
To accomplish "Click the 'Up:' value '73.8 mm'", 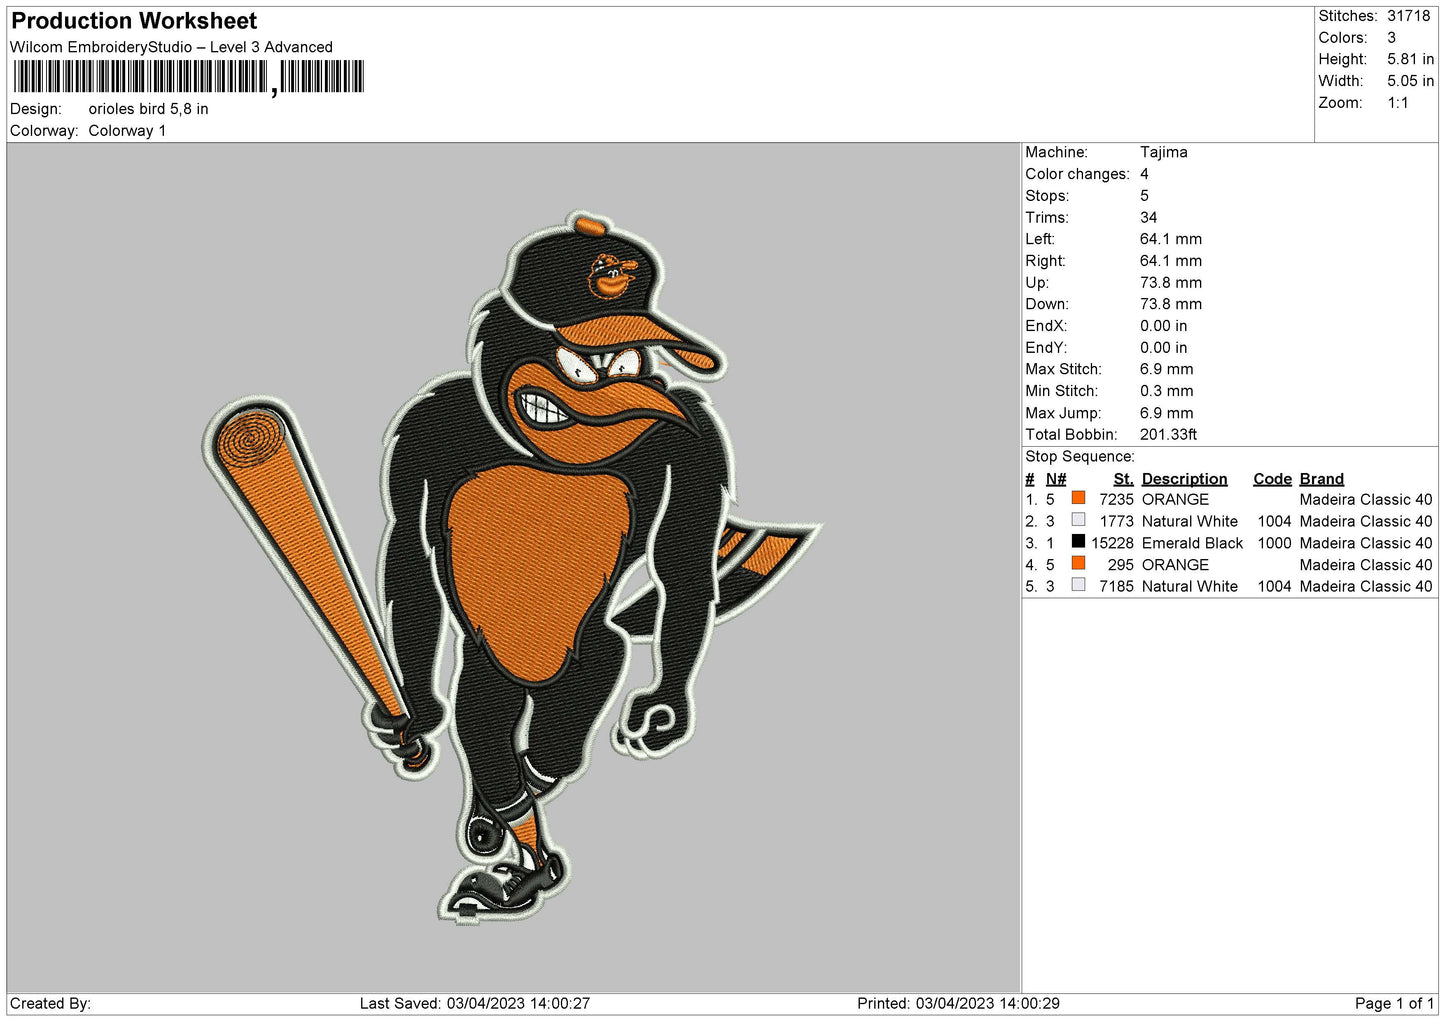I will [1170, 283].
